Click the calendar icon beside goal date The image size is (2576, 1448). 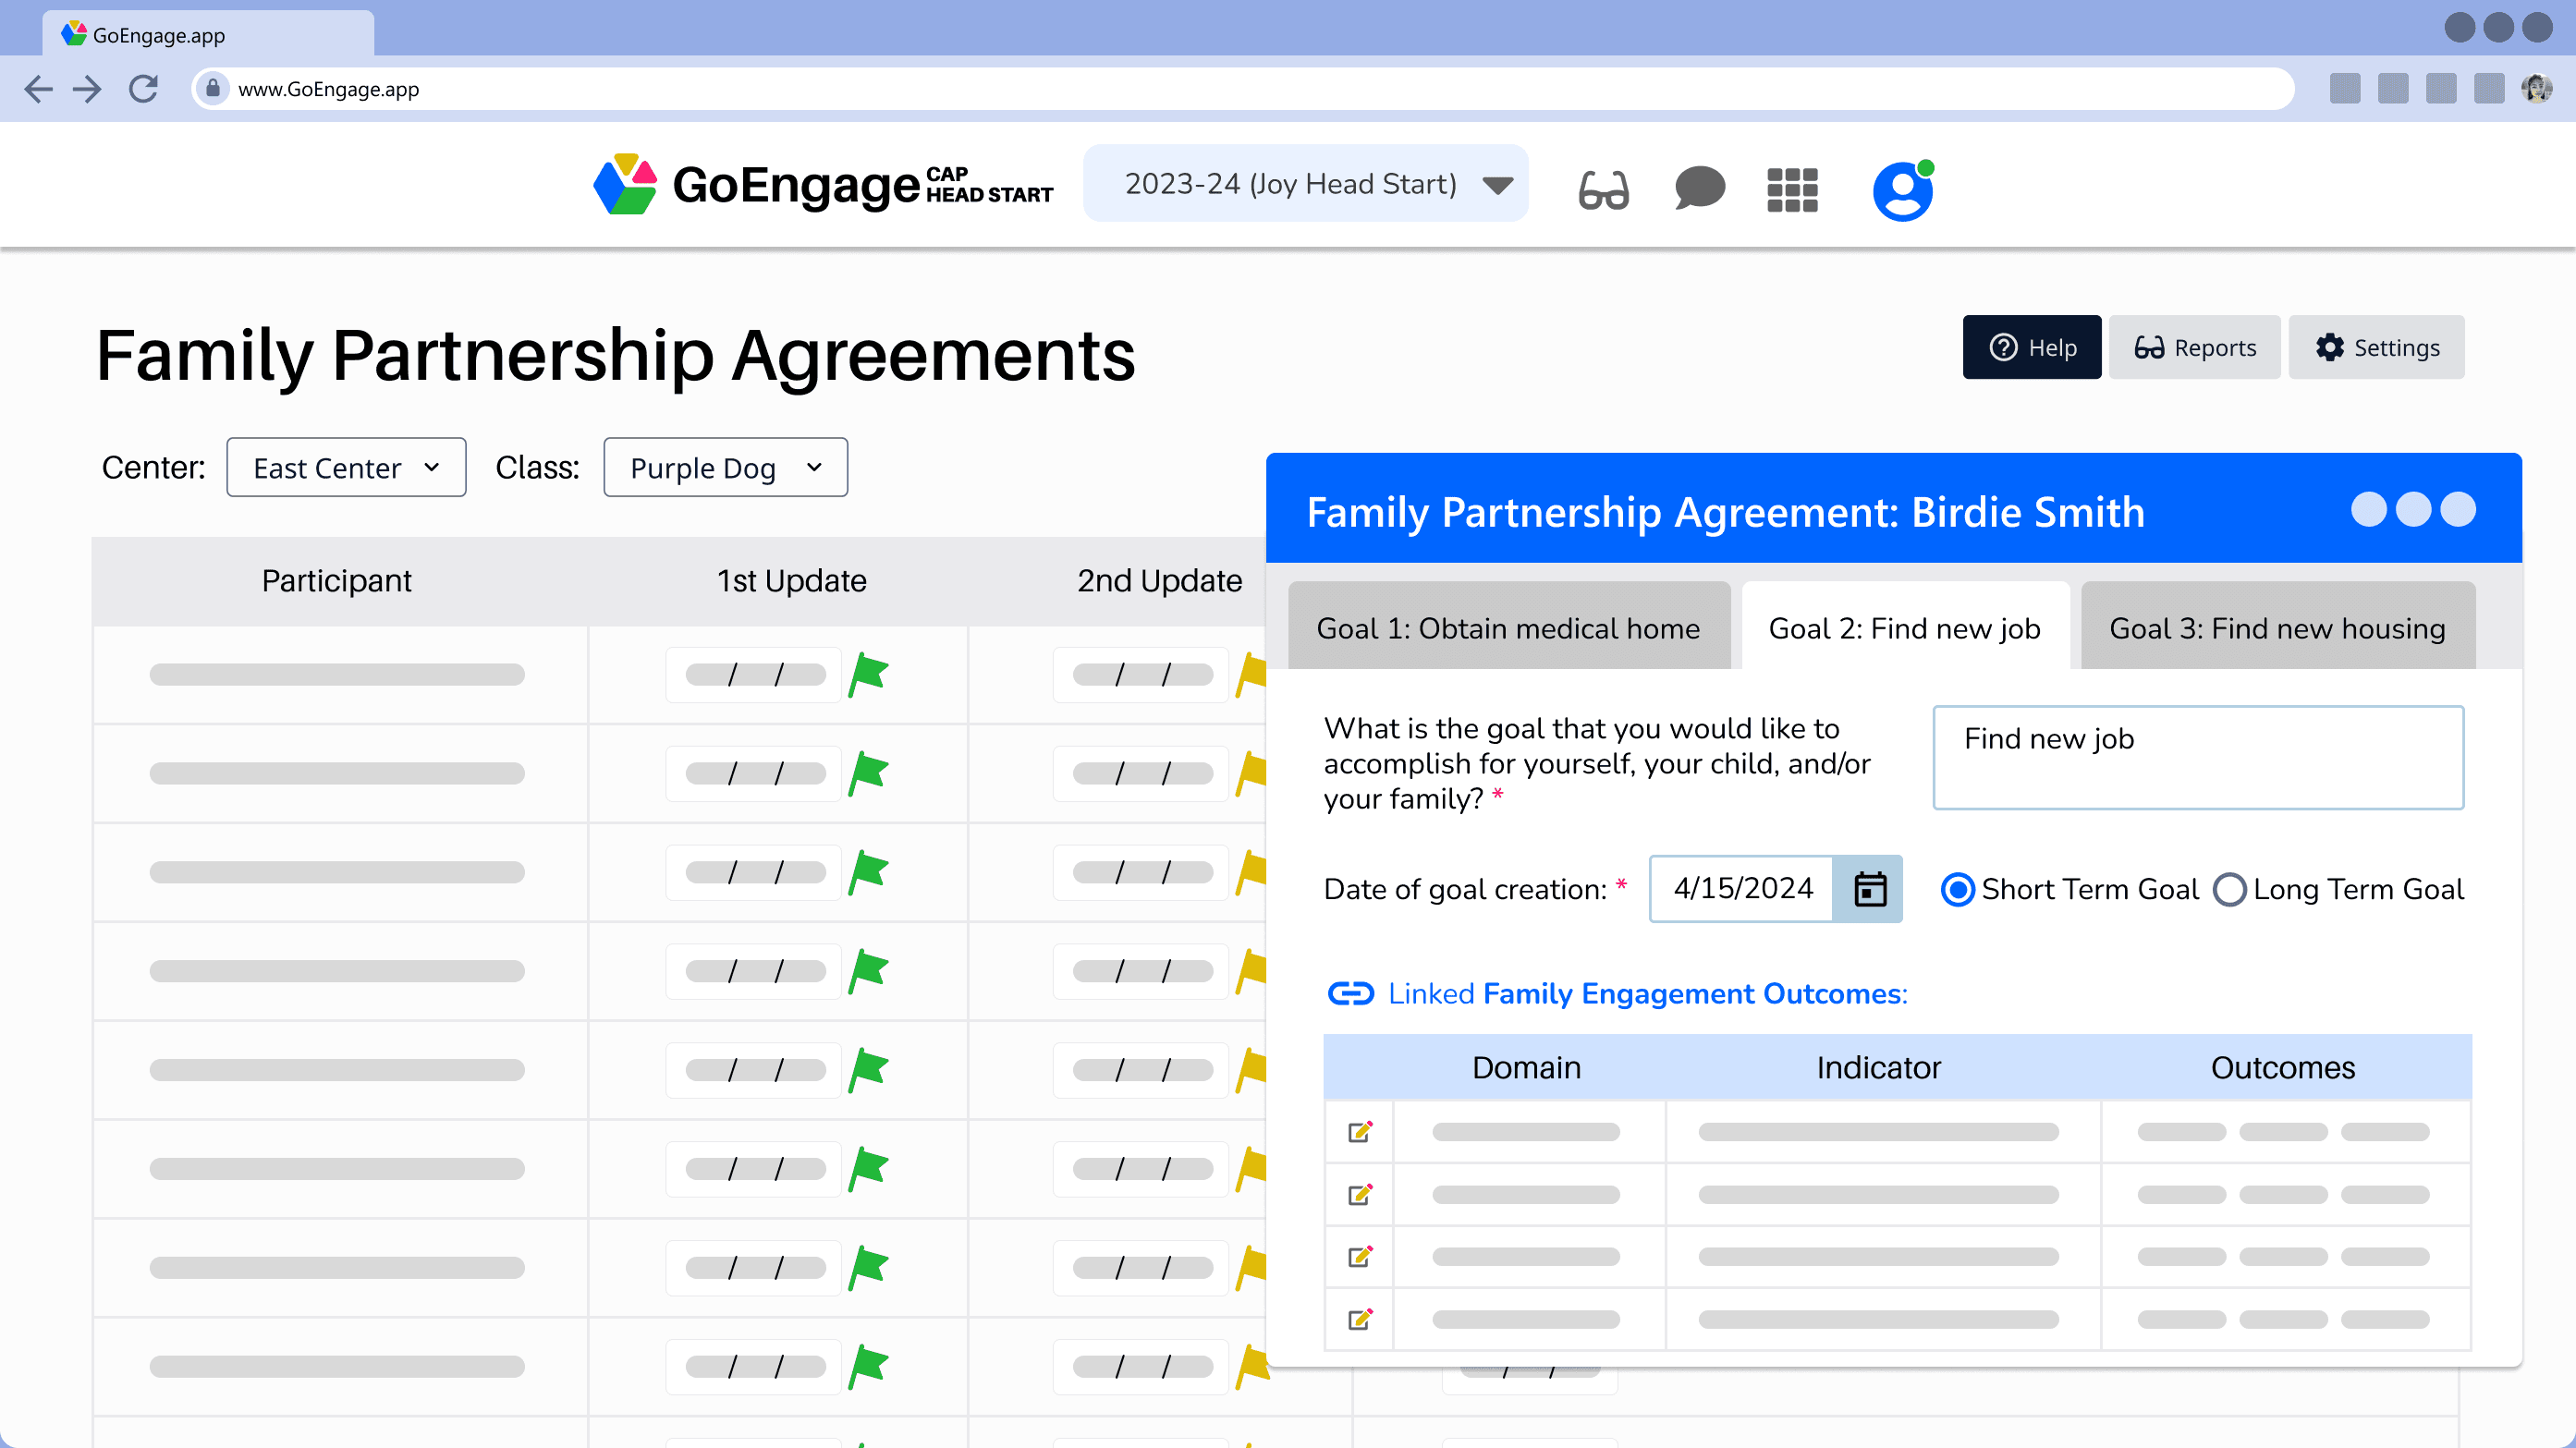tap(1869, 888)
